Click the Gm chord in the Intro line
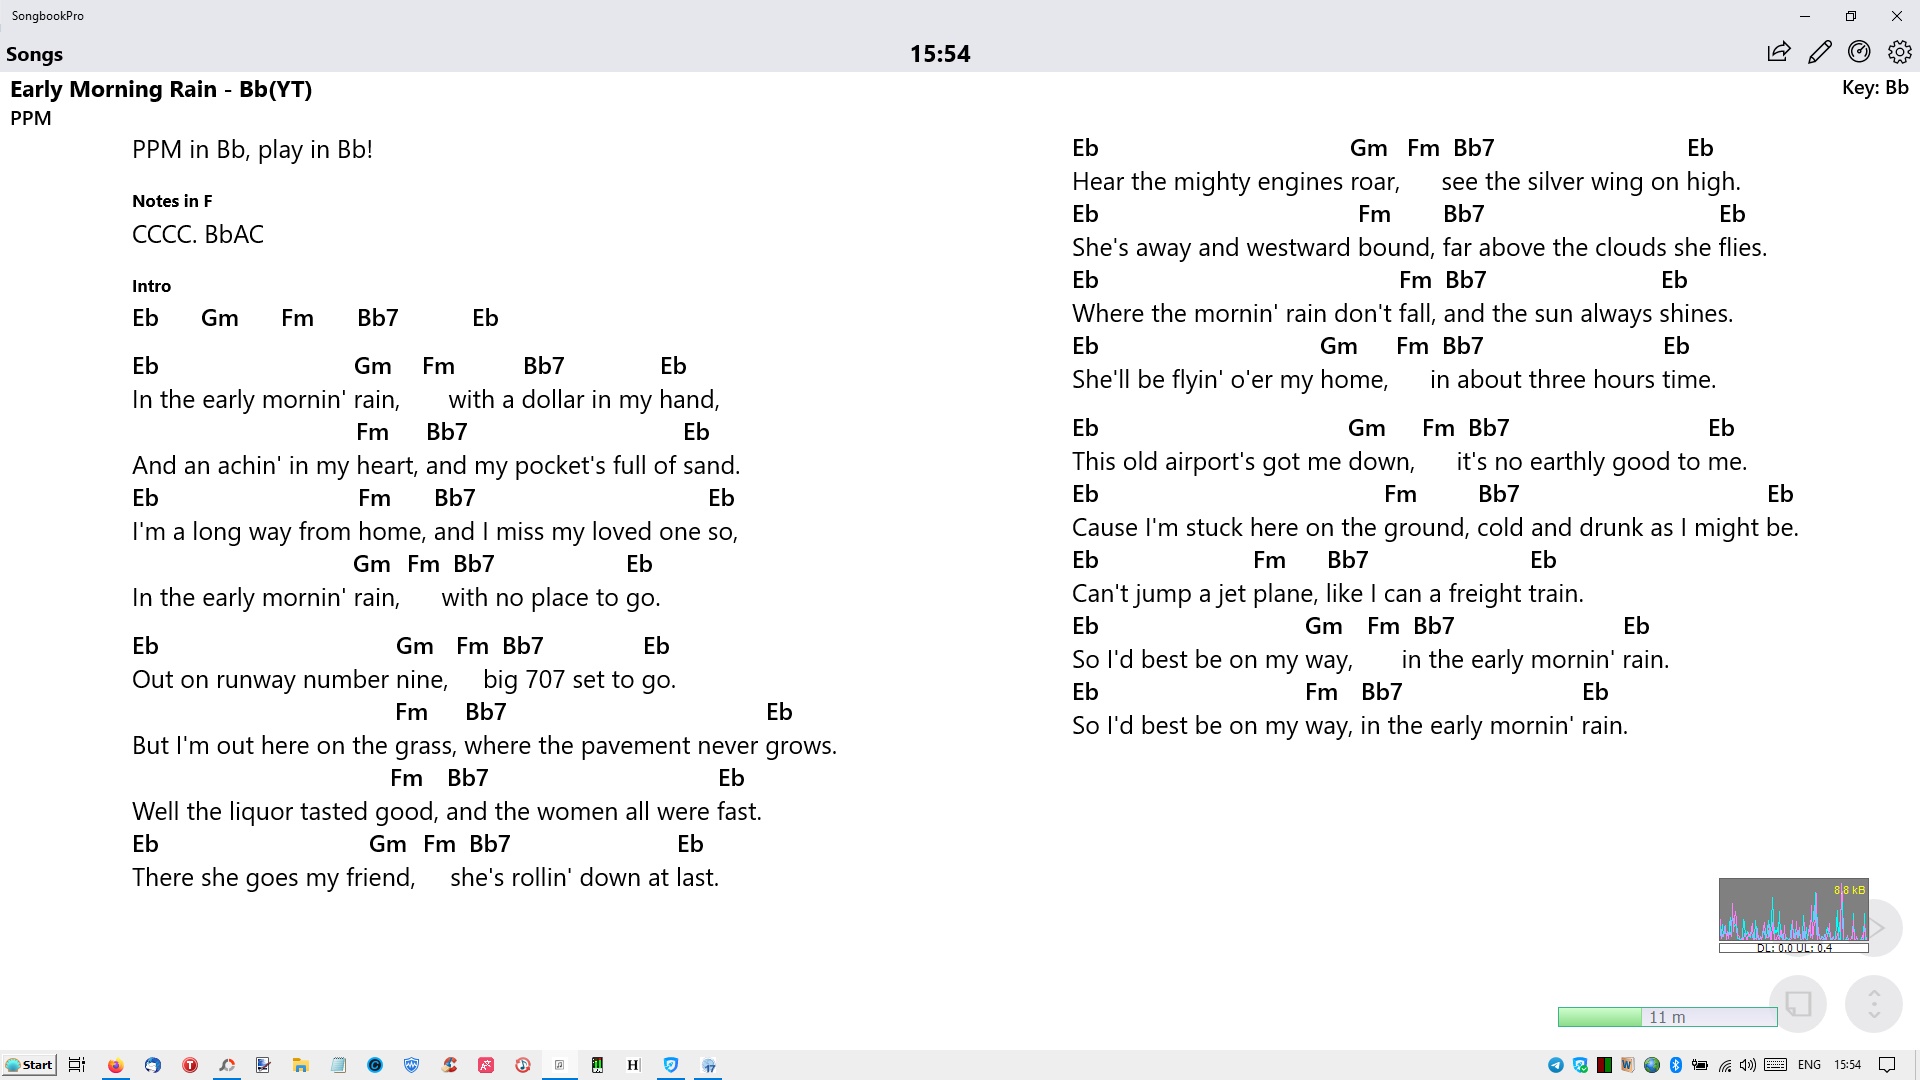The width and height of the screenshot is (1920, 1080). 220,318
